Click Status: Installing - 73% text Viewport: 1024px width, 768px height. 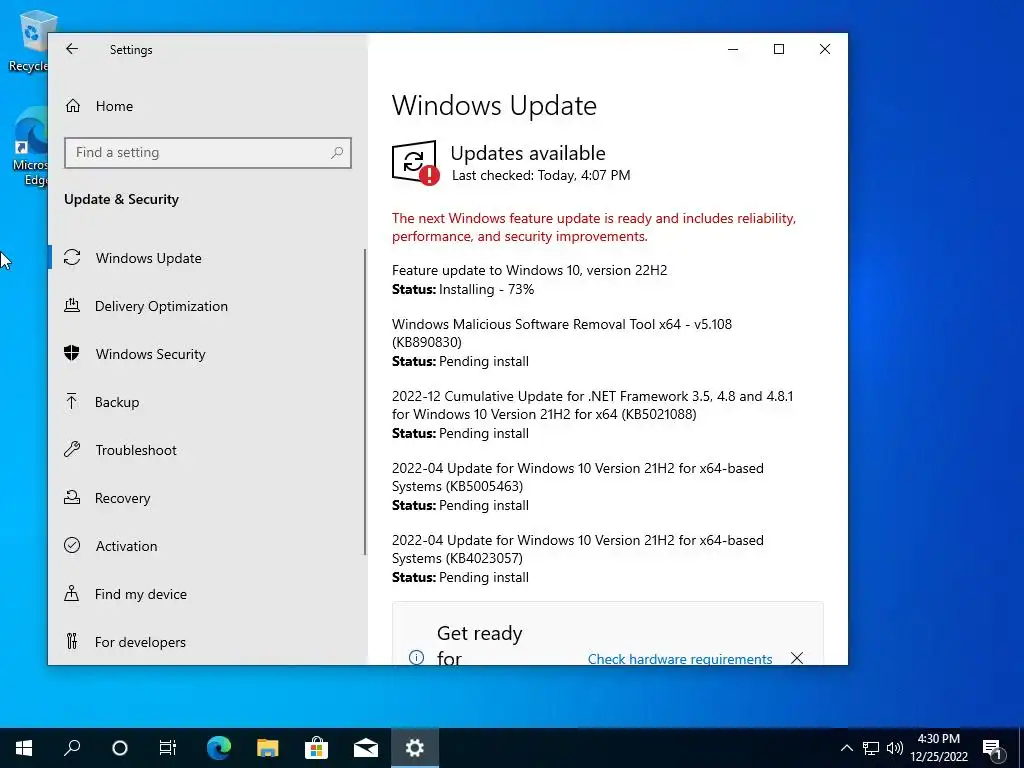pos(463,289)
